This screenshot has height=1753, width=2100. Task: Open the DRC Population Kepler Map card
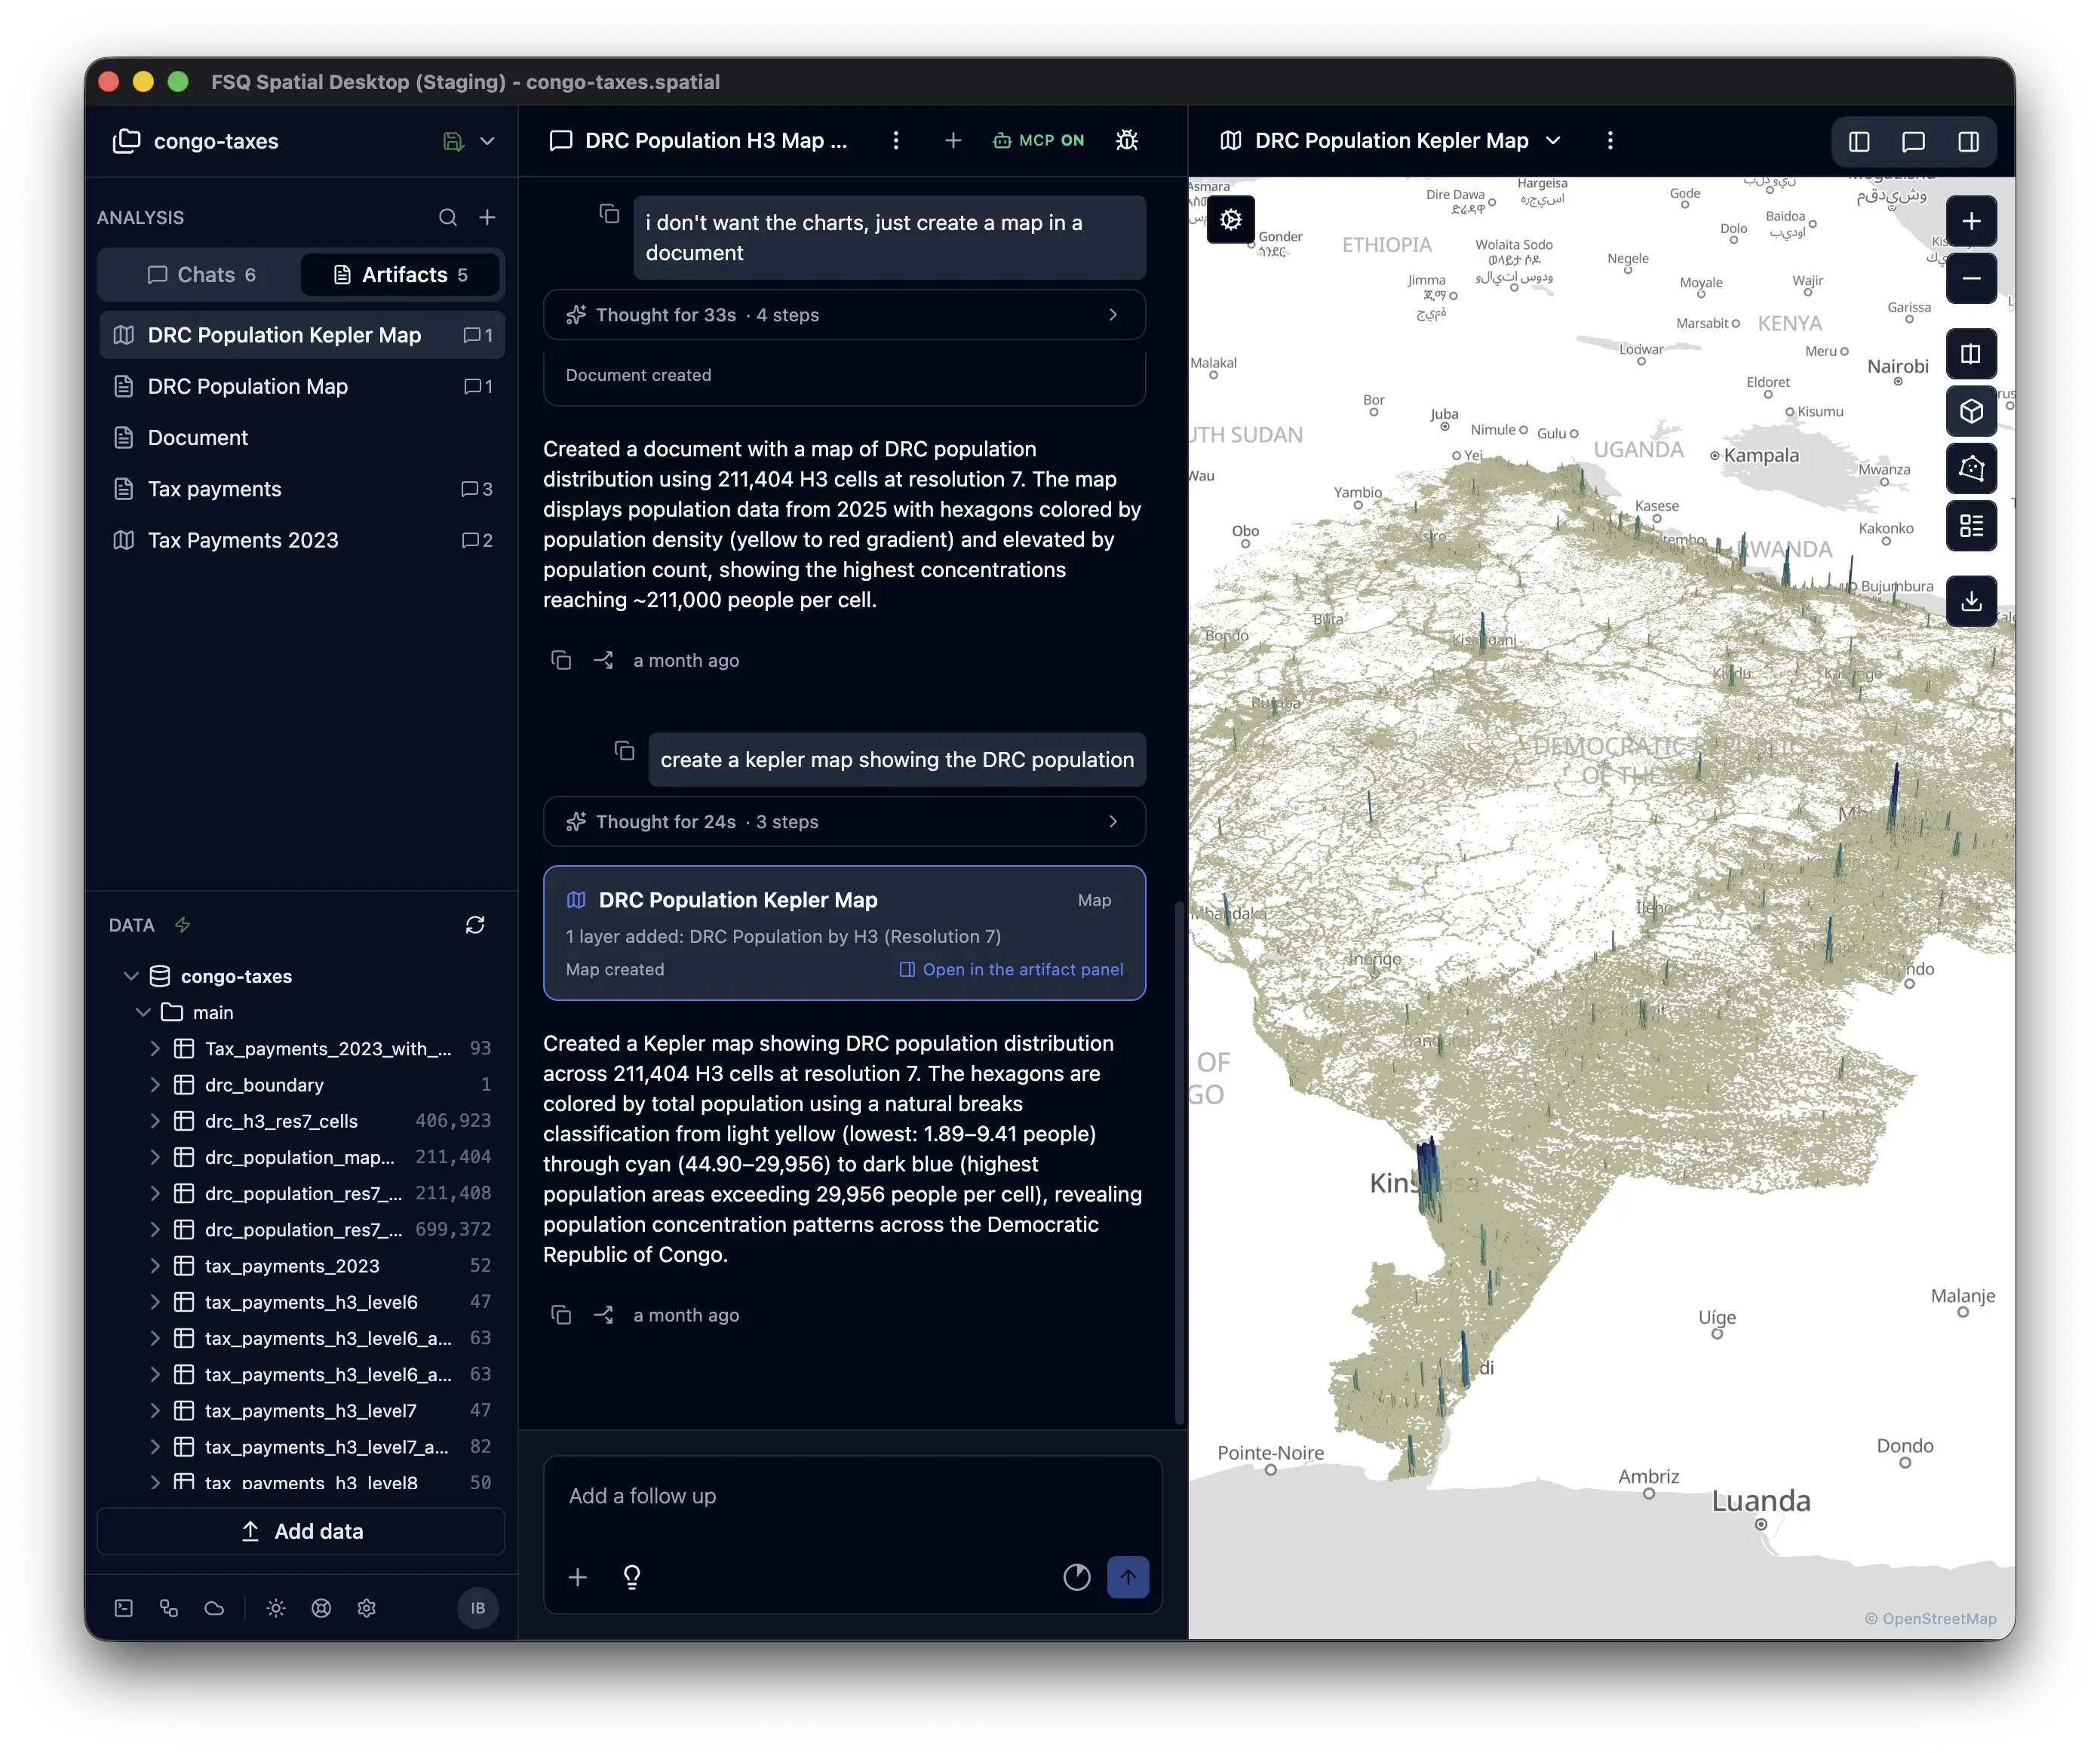coord(844,933)
